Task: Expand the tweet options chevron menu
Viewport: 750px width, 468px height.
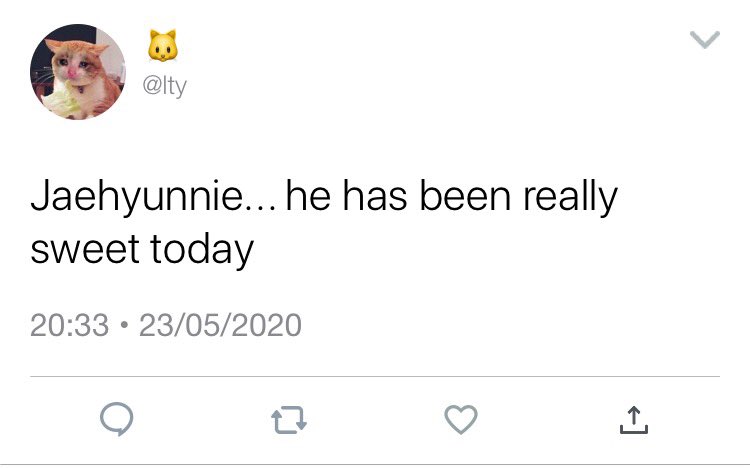Action: 705,40
